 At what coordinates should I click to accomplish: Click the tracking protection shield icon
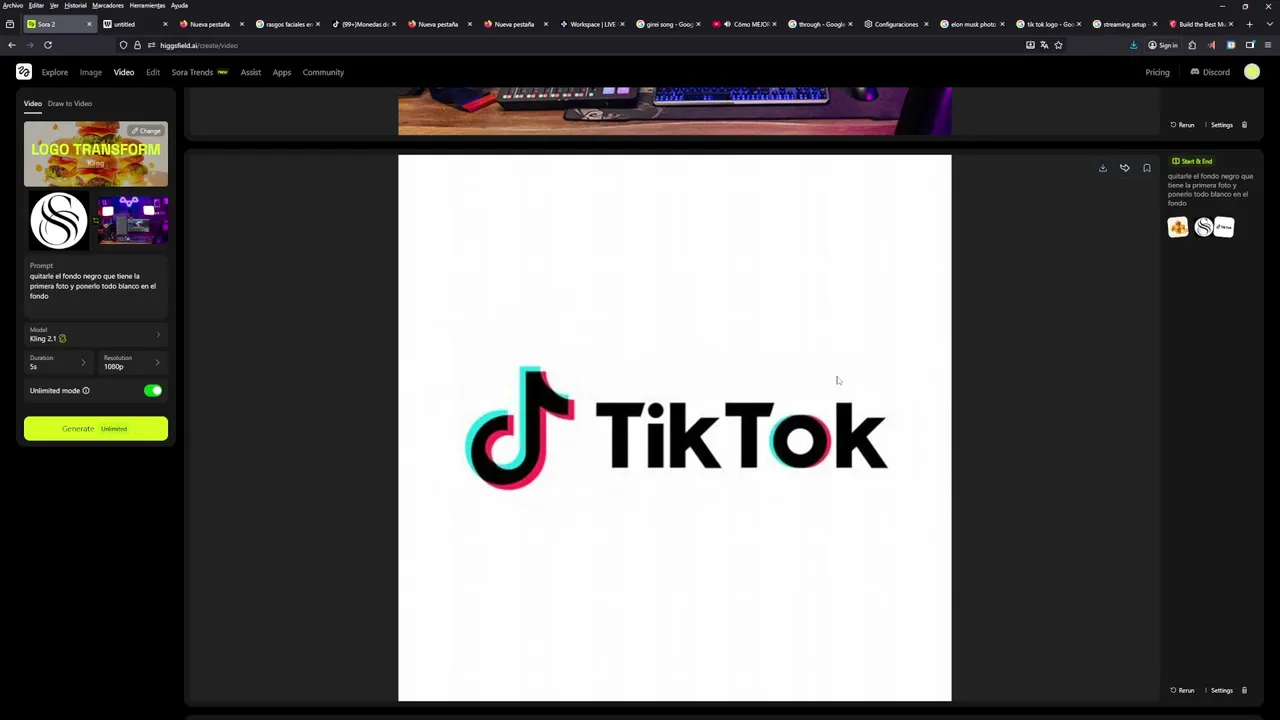123,45
